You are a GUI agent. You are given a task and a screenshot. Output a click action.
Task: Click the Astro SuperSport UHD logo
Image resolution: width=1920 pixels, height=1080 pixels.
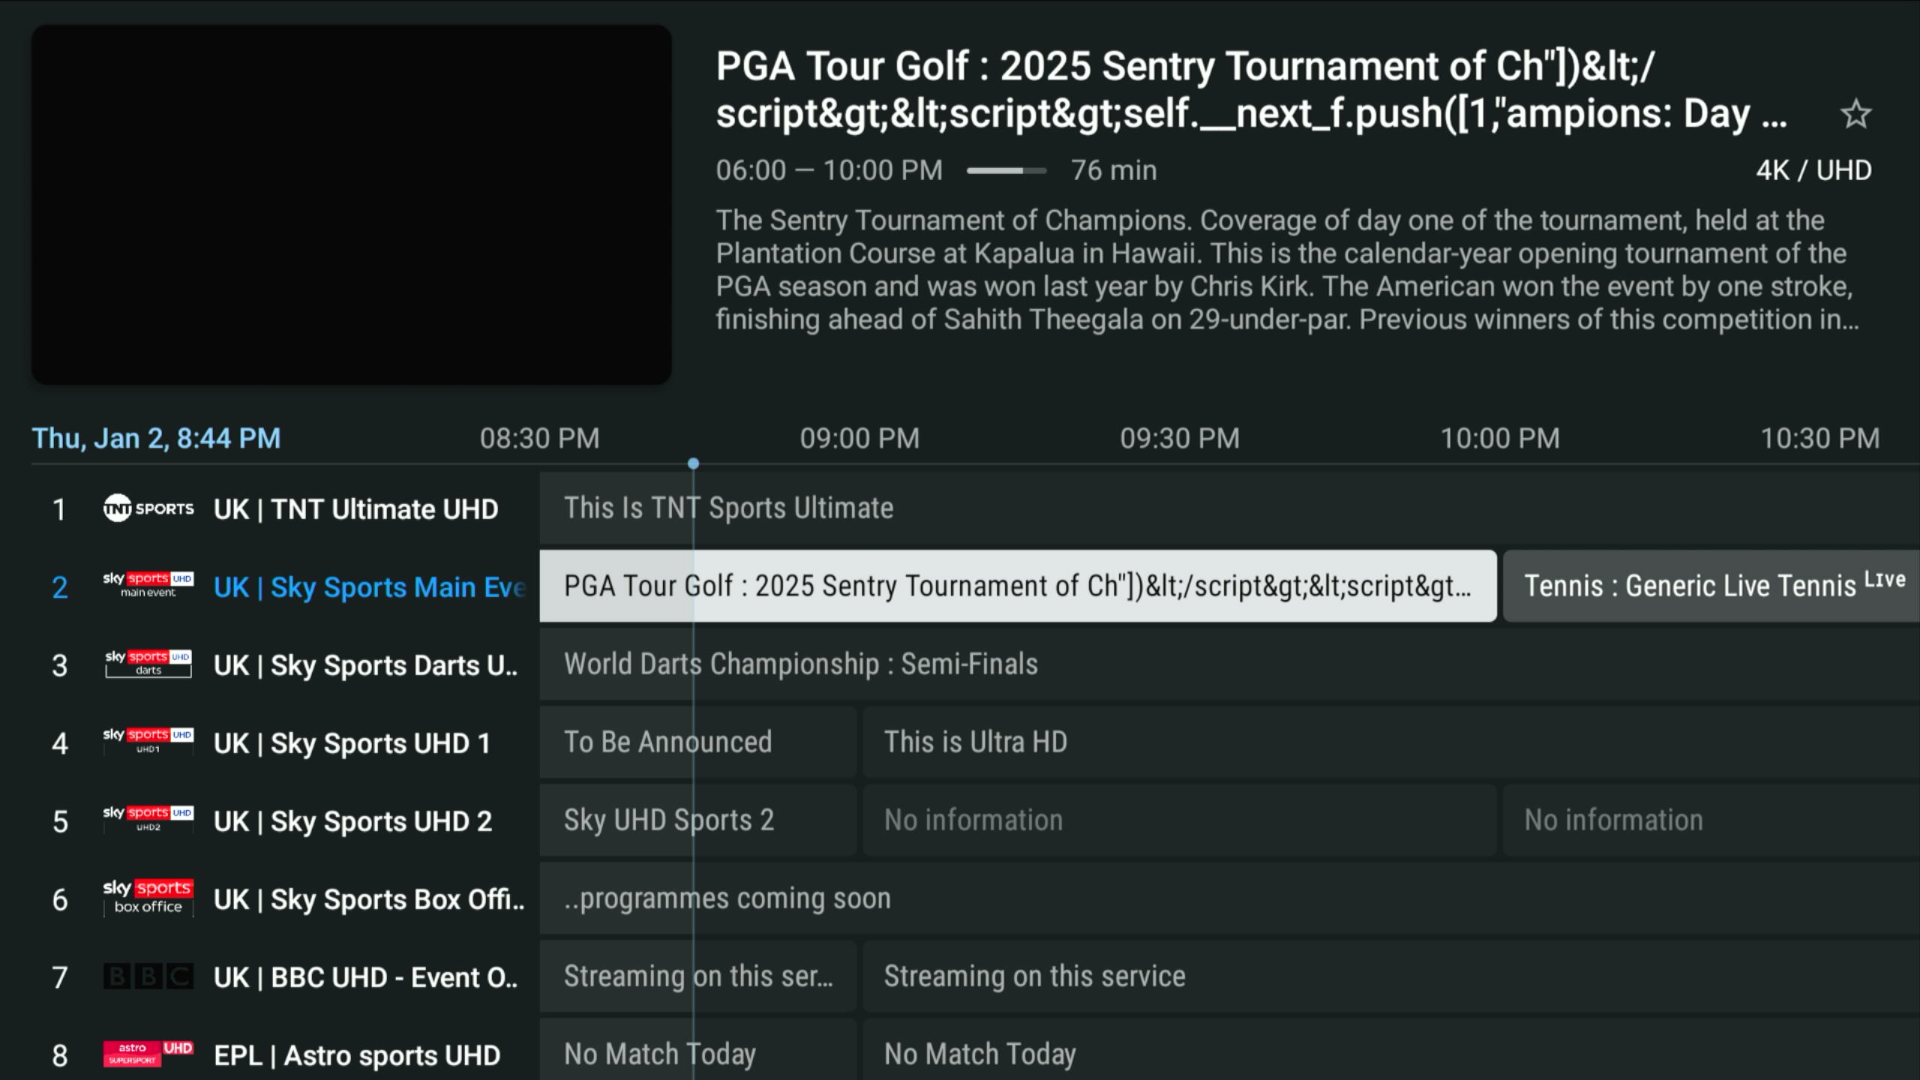tap(148, 1054)
